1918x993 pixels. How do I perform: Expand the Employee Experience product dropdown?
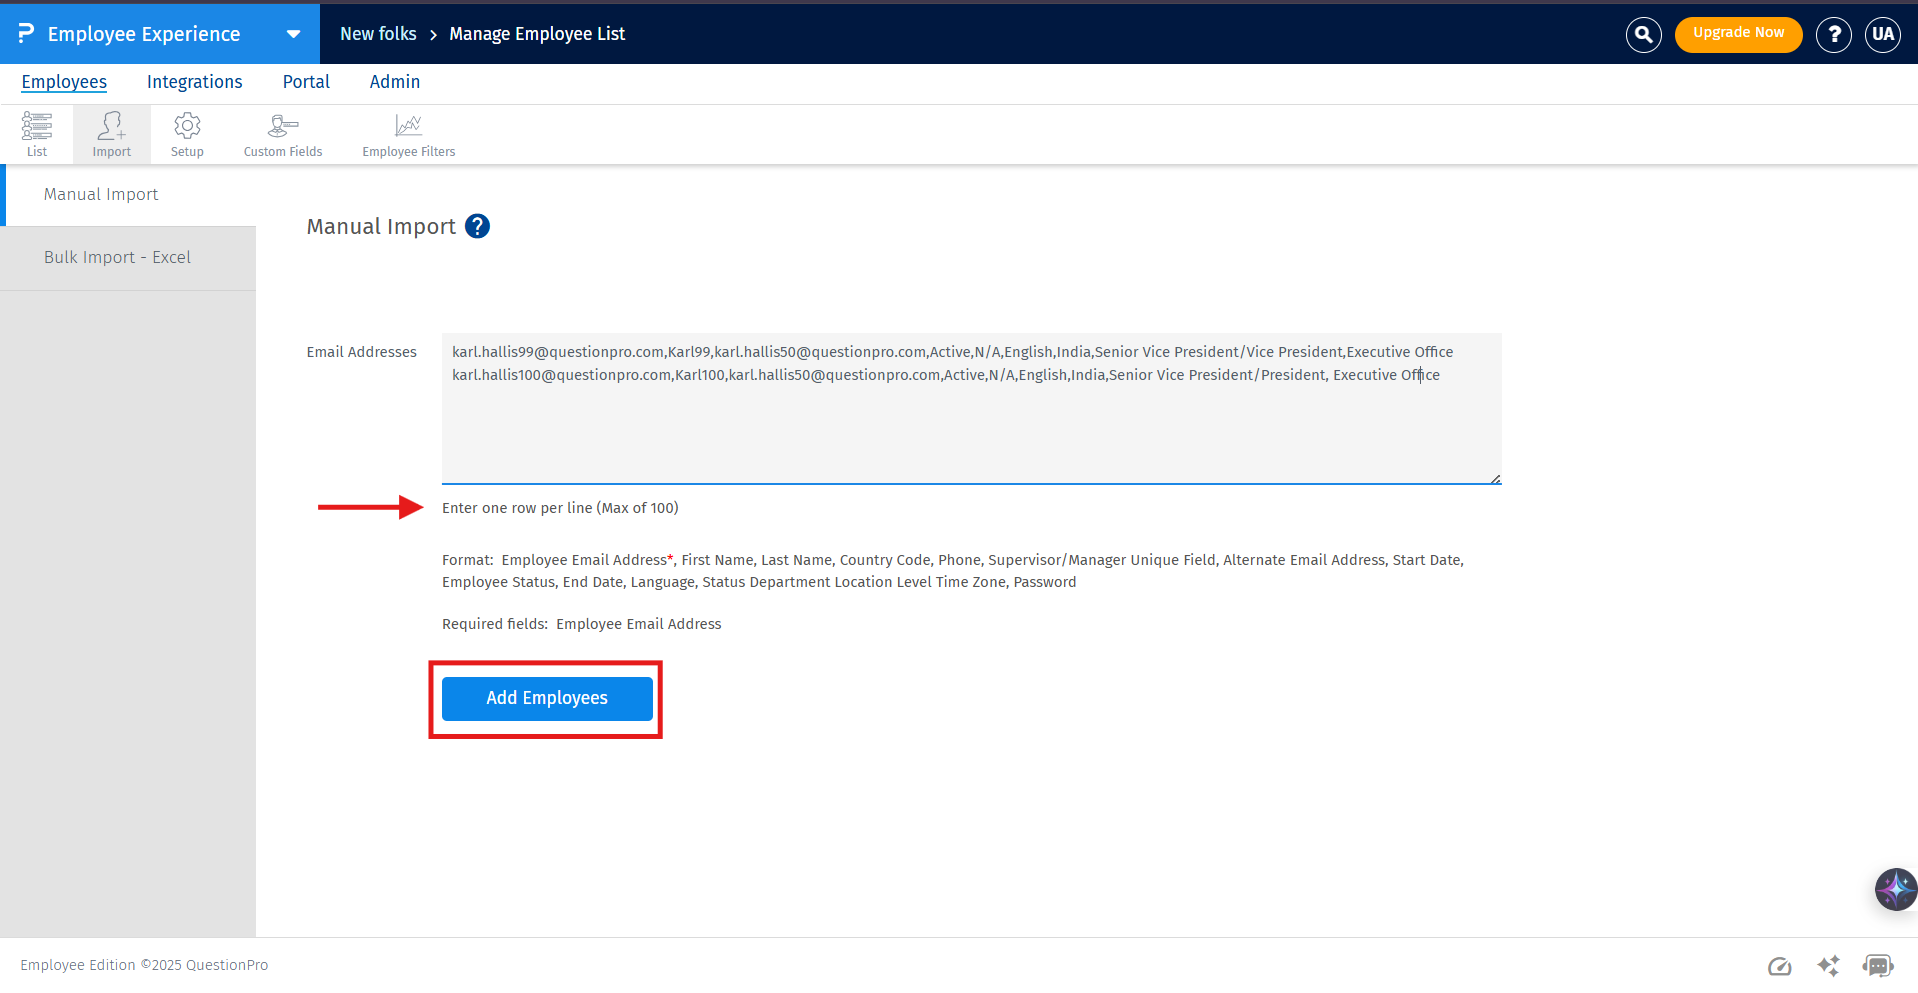click(293, 34)
